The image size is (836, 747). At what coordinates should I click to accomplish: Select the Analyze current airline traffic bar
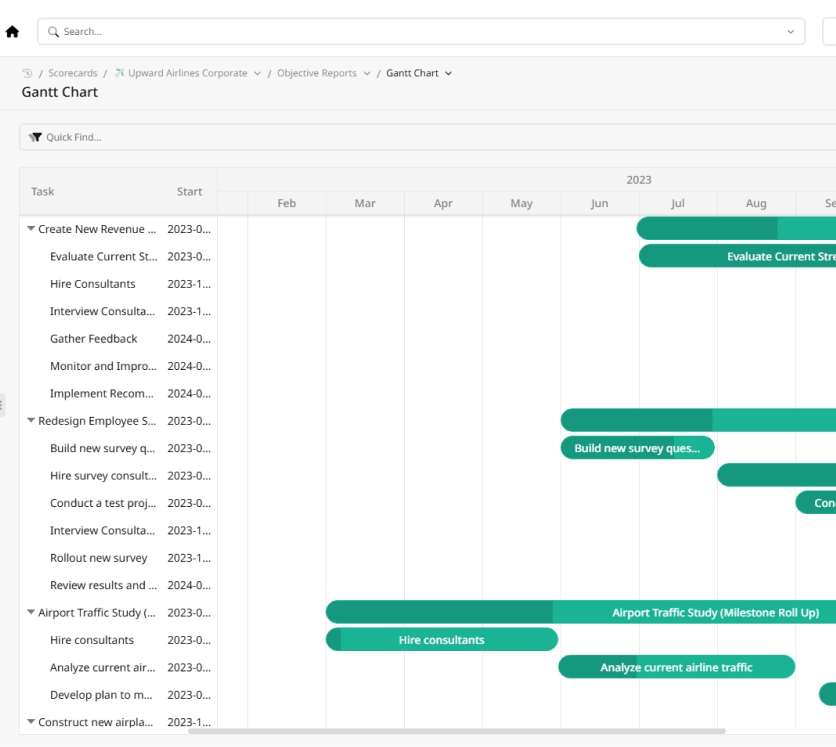(677, 667)
